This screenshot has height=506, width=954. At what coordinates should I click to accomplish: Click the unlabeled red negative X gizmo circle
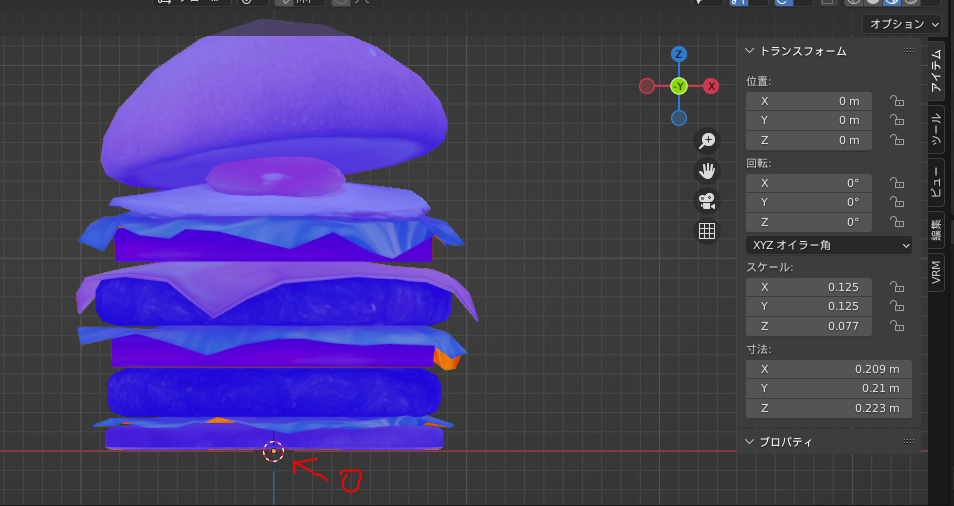[647, 86]
